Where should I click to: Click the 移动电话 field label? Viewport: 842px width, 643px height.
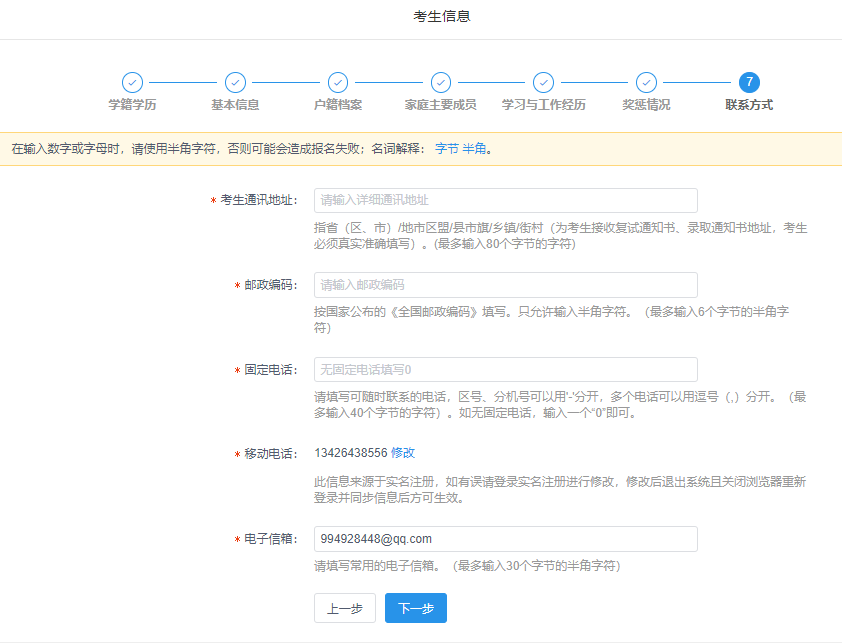[x=271, y=454]
